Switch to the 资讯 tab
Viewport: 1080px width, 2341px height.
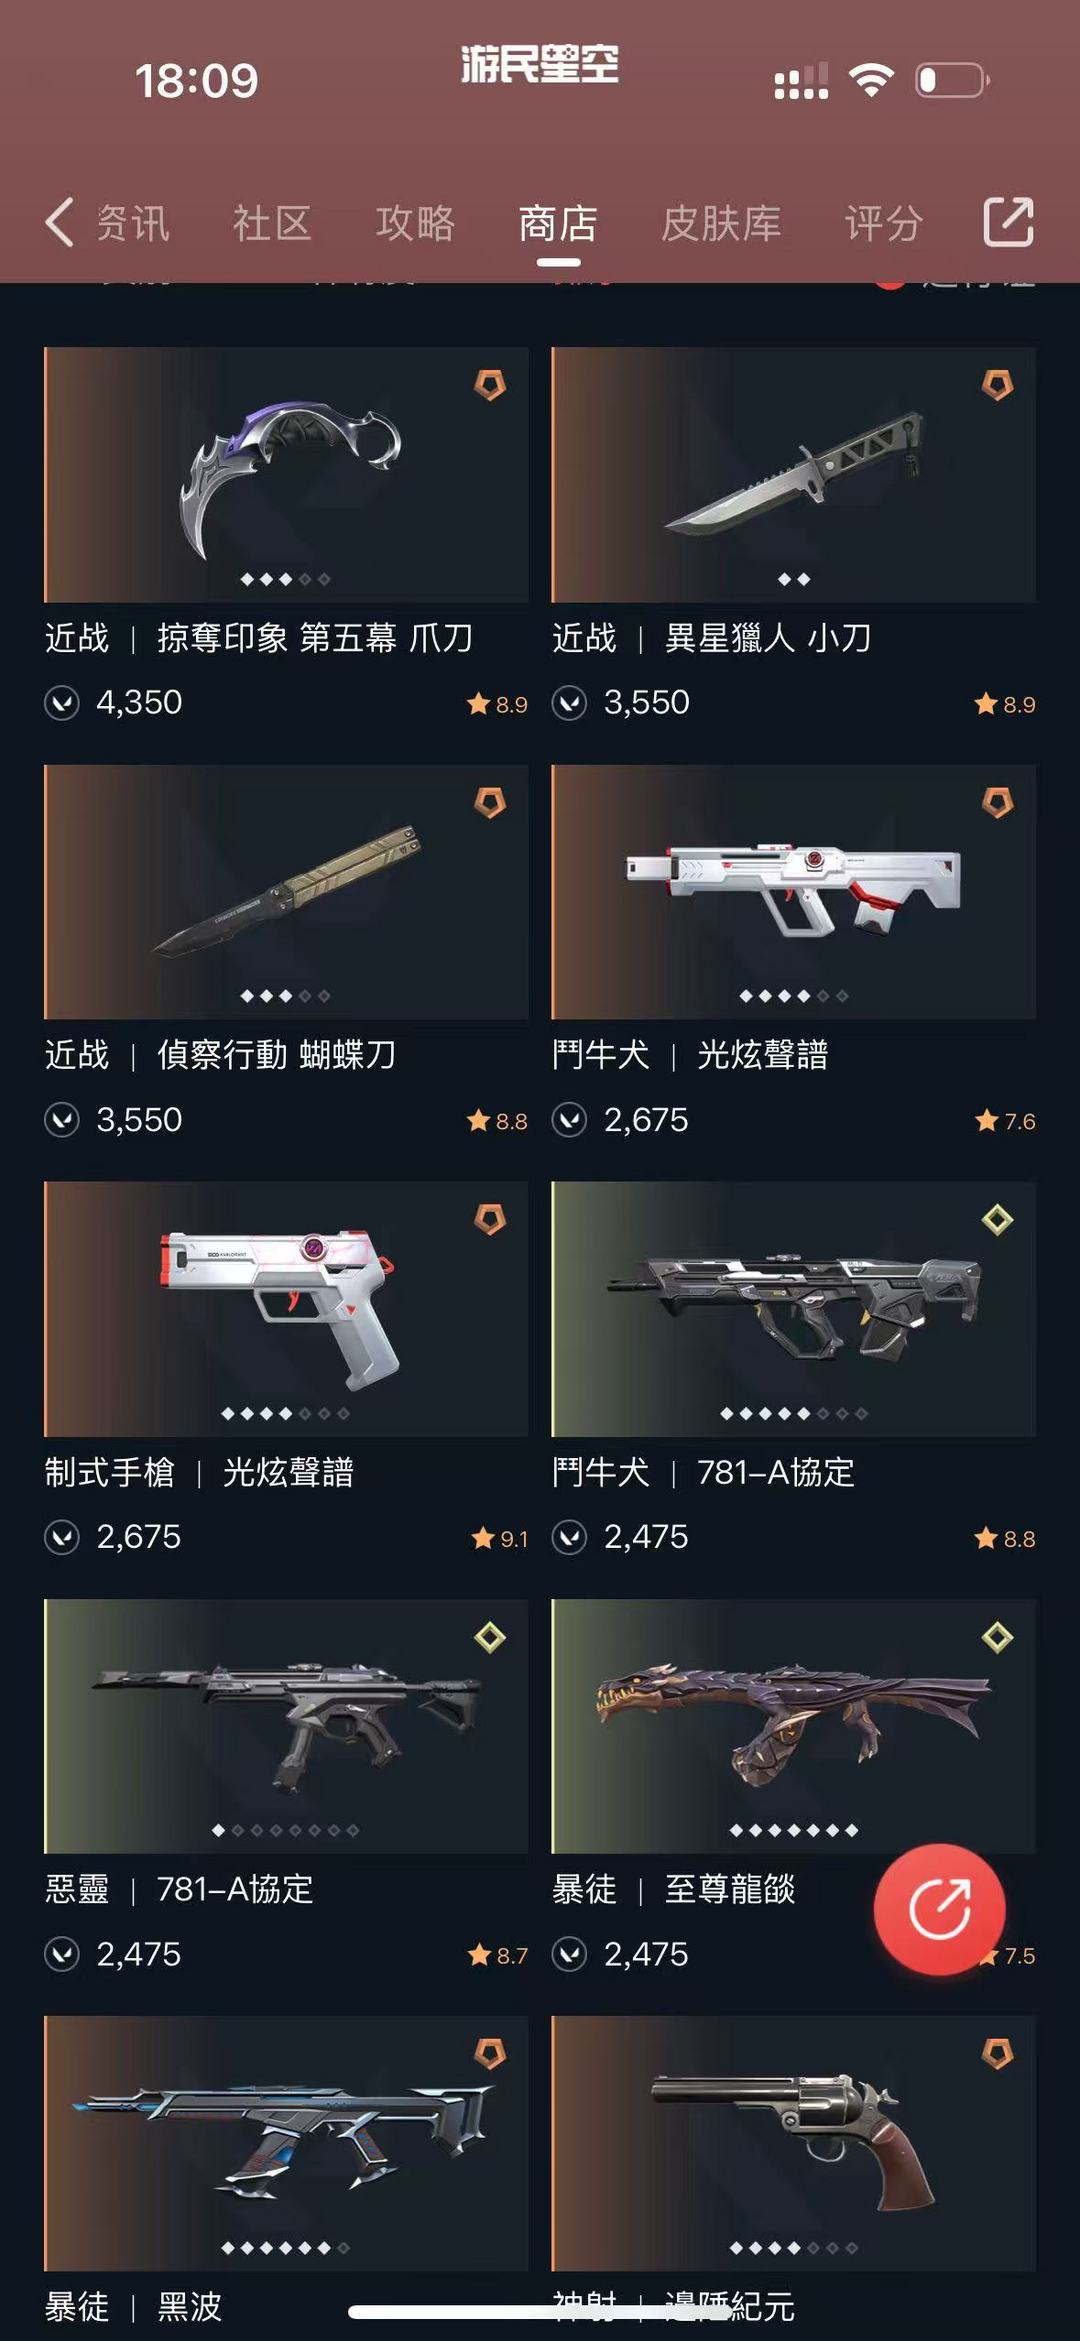coord(133,223)
